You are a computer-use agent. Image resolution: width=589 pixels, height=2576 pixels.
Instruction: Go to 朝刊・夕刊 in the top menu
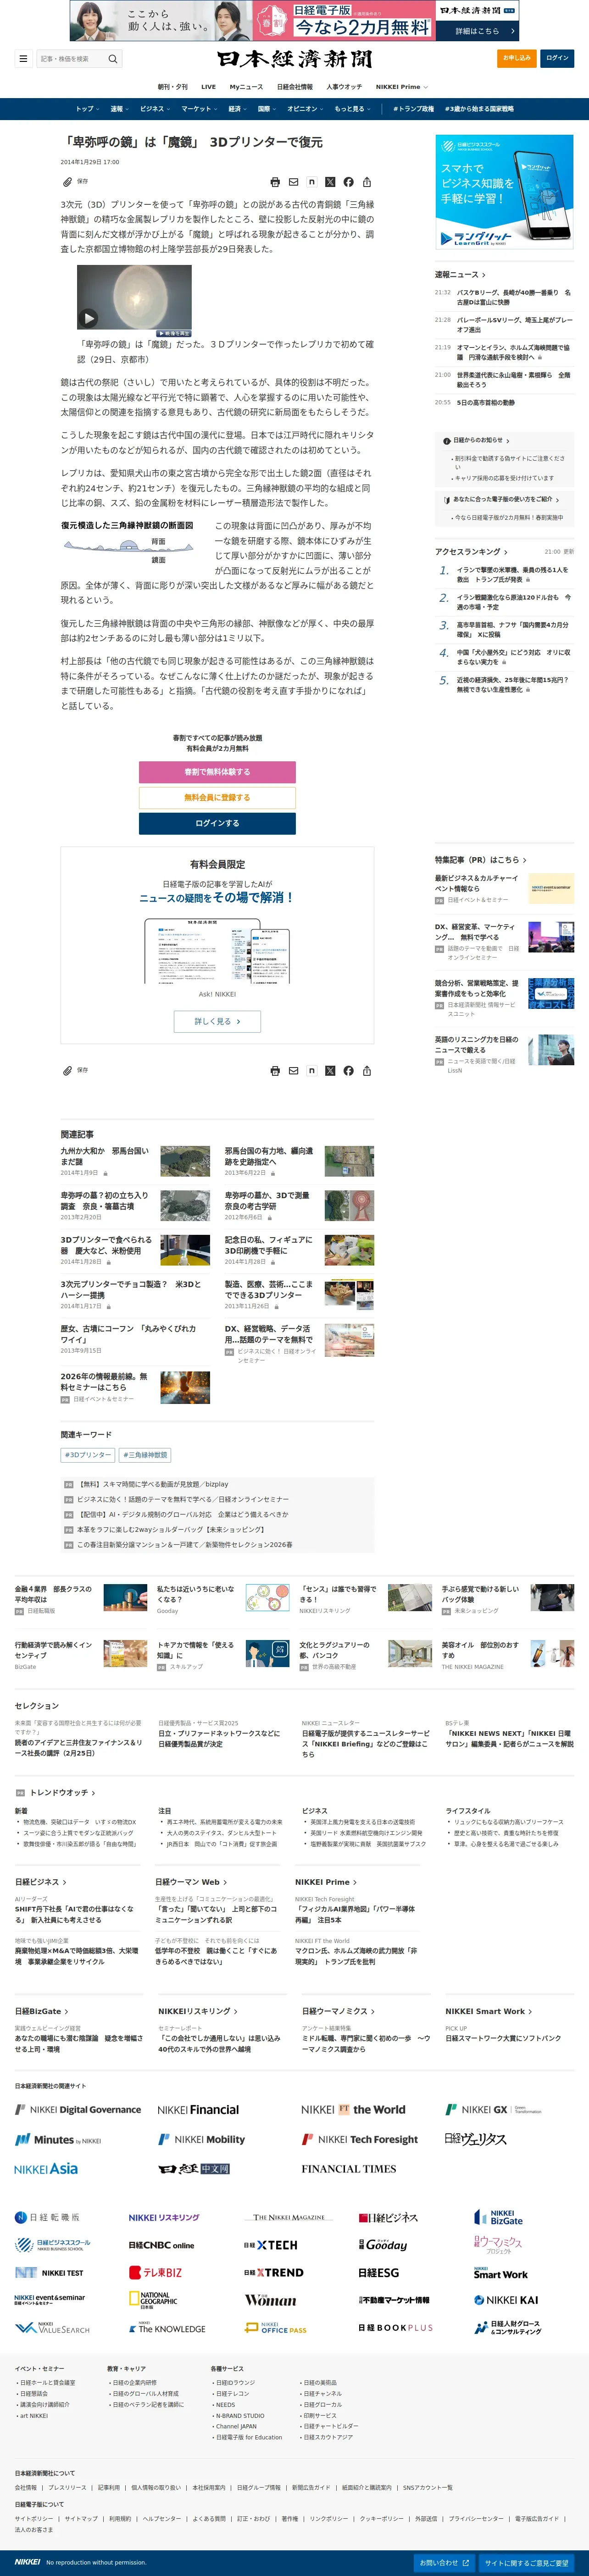coord(172,87)
